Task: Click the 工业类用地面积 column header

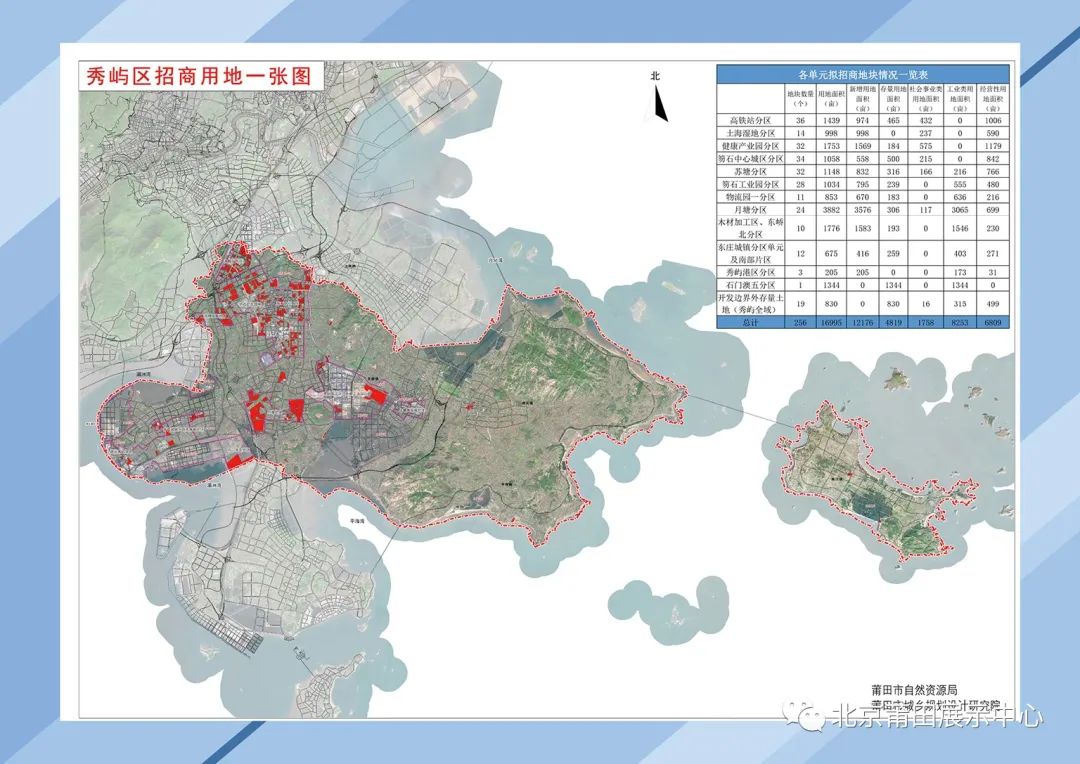Action: [960, 97]
